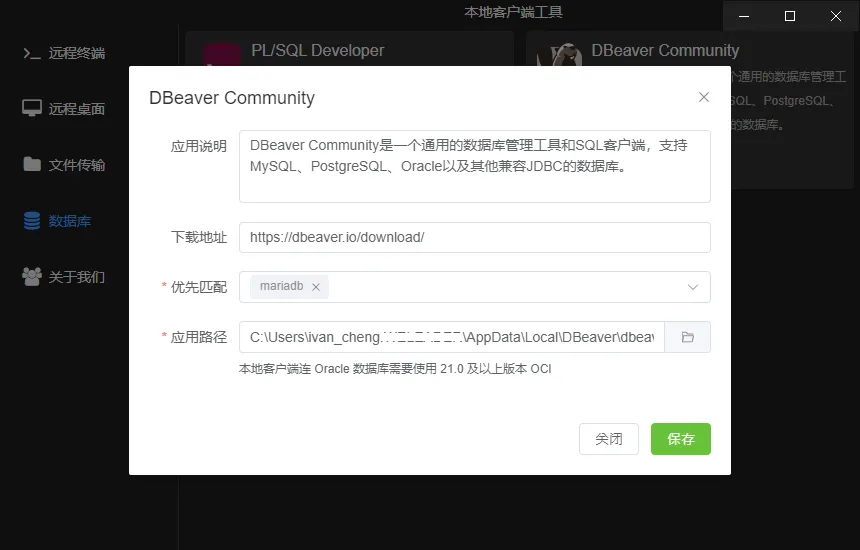Click the PL/SQL Developer card title
The width and height of the screenshot is (860, 550).
pos(318,50)
